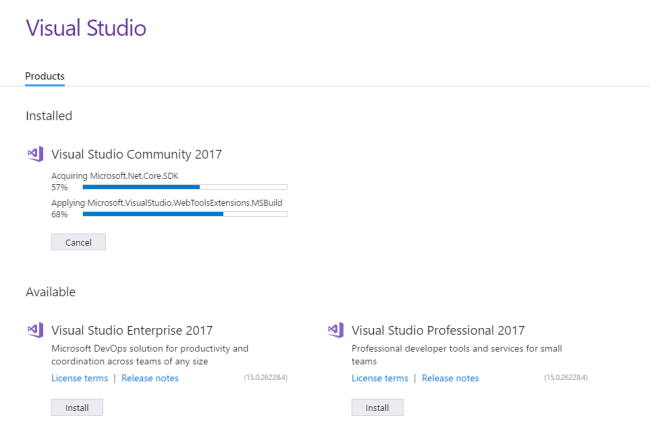Open License terms for Professional 2017
Screen dimensions: 650x440
(x=380, y=378)
